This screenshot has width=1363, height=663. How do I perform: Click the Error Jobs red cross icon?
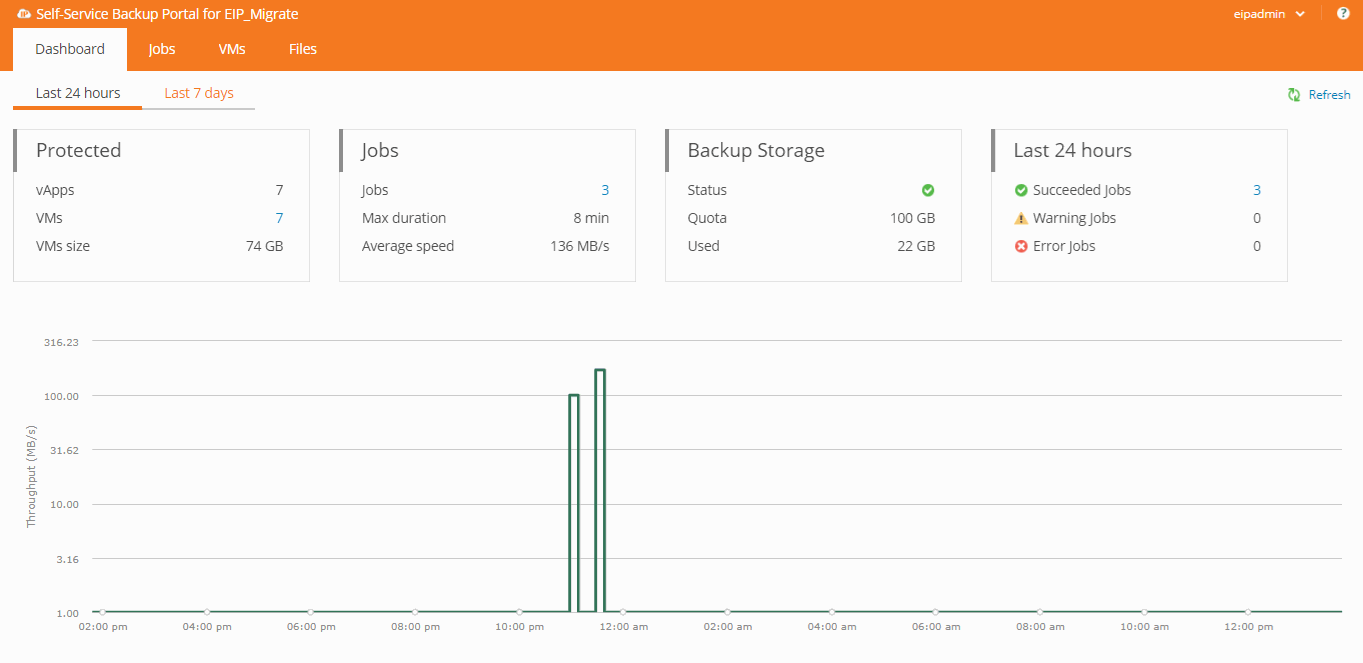[1021, 246]
